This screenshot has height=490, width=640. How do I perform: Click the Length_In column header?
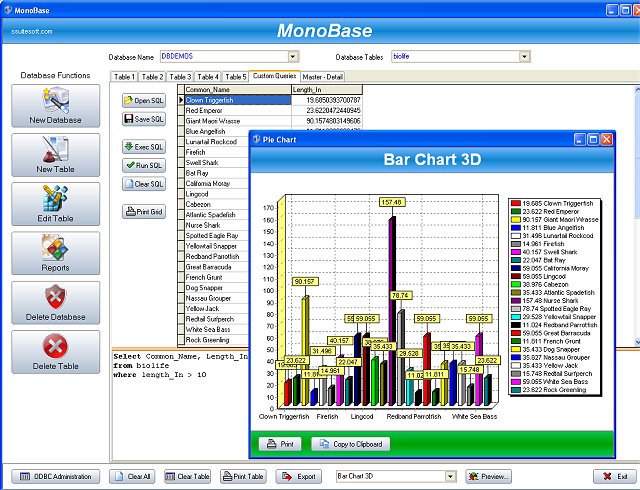tap(327, 89)
